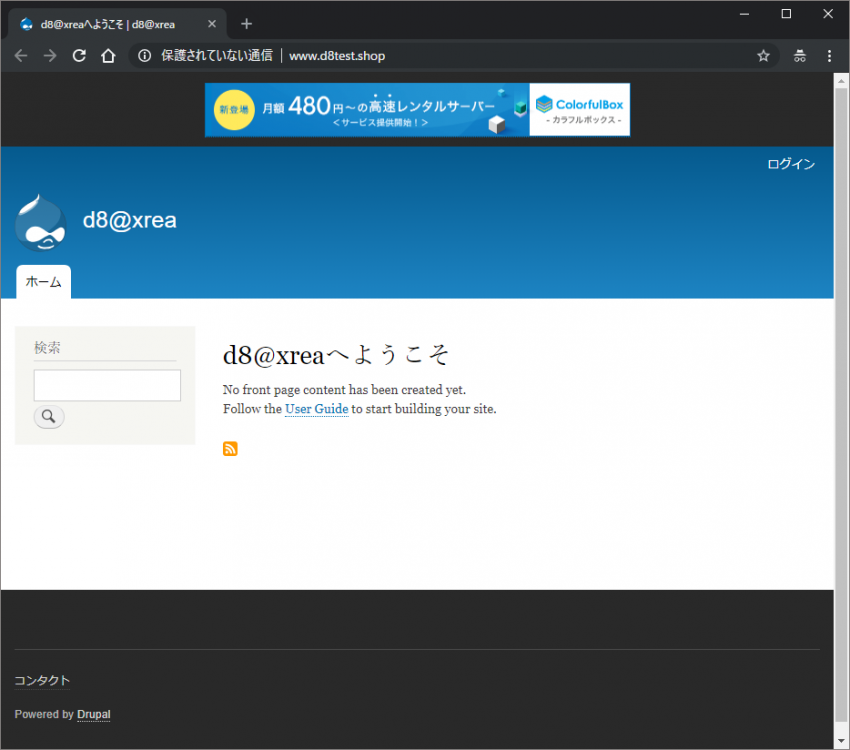The image size is (850, 750).
Task: Click inside the 検索 search input field
Action: click(106, 385)
